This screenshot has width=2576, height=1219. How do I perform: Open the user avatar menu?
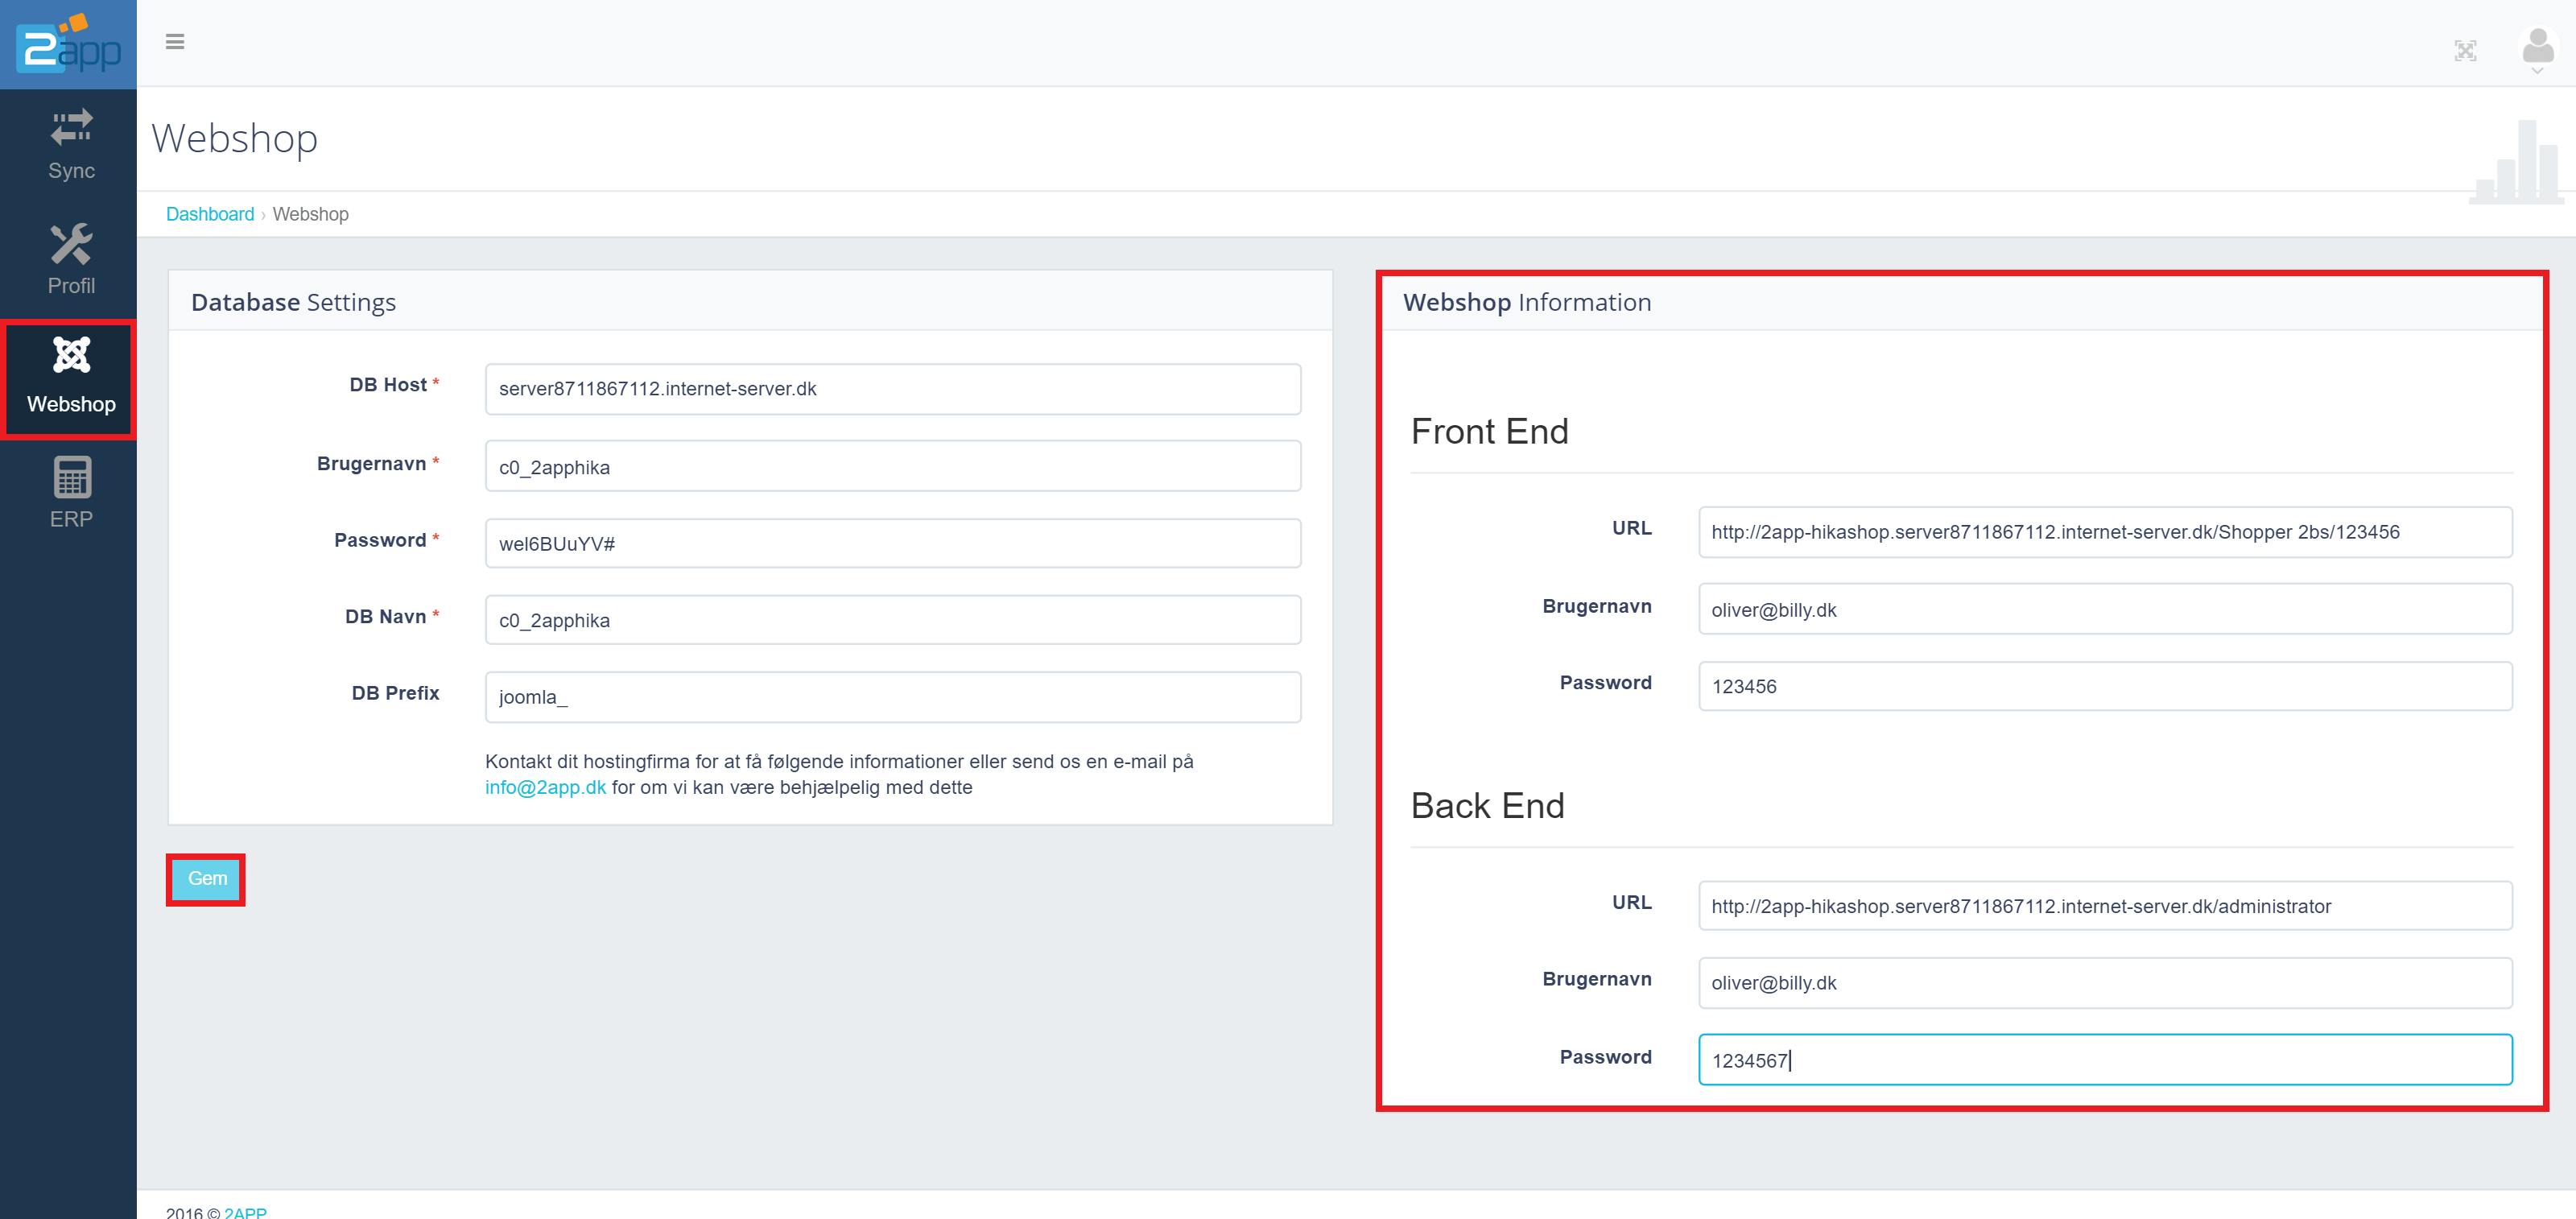(2538, 49)
